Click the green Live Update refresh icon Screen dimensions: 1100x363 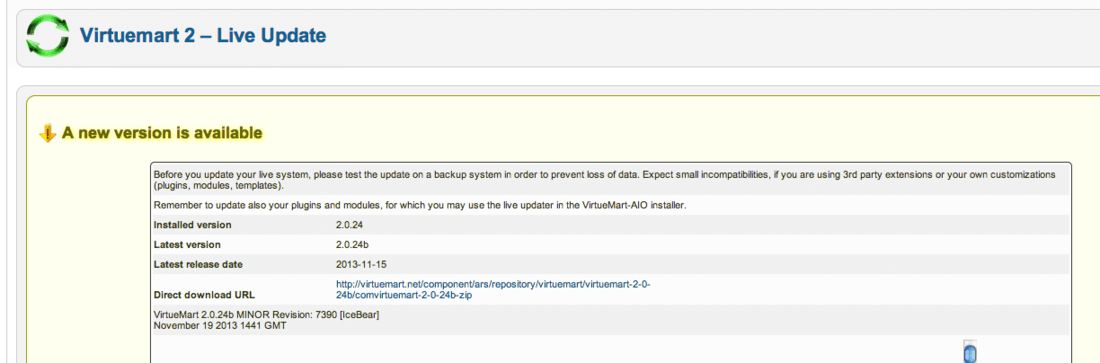[x=48, y=36]
